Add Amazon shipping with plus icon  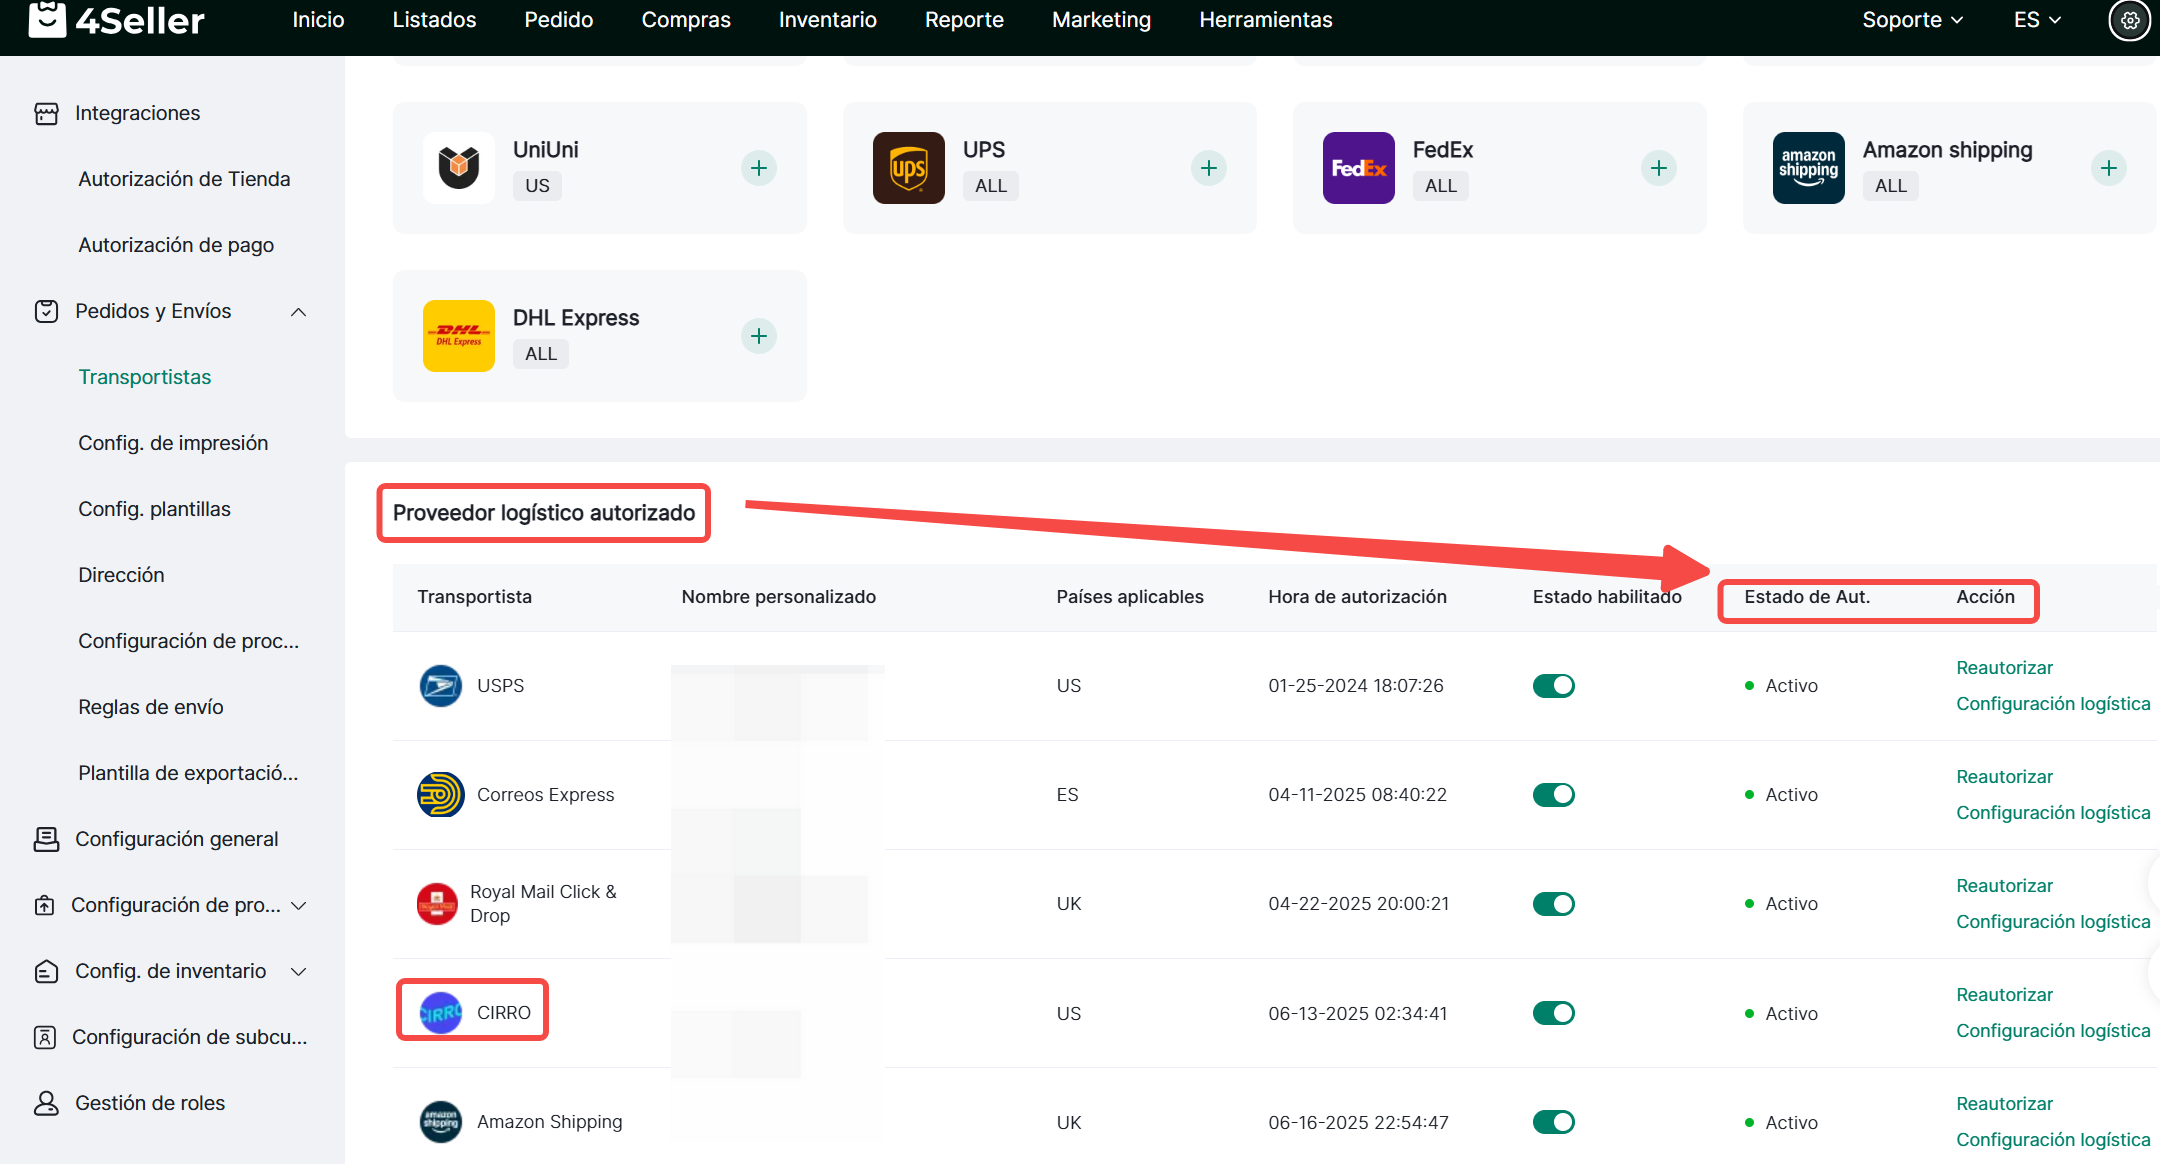(2109, 168)
